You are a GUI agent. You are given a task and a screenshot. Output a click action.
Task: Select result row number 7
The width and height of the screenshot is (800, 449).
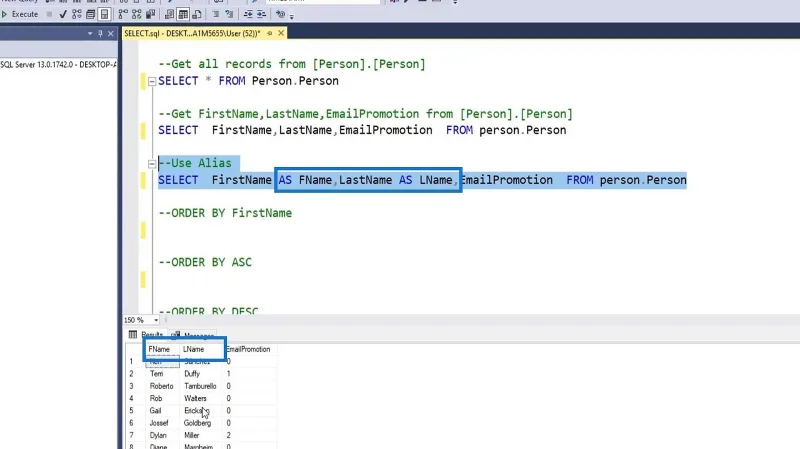coord(135,435)
